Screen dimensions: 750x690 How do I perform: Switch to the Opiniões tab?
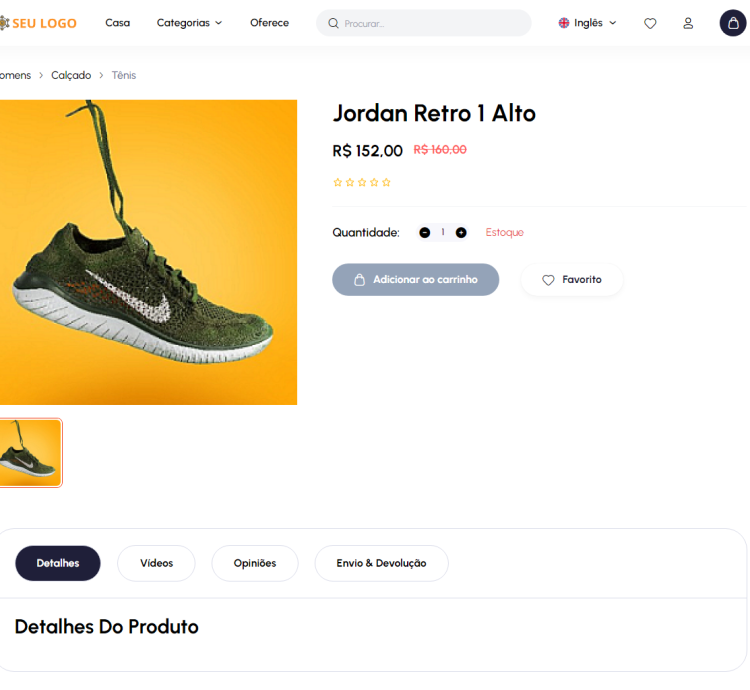(x=254, y=563)
